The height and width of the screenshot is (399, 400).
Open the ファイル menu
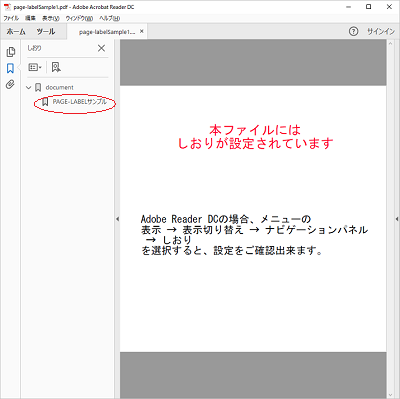tap(11, 18)
